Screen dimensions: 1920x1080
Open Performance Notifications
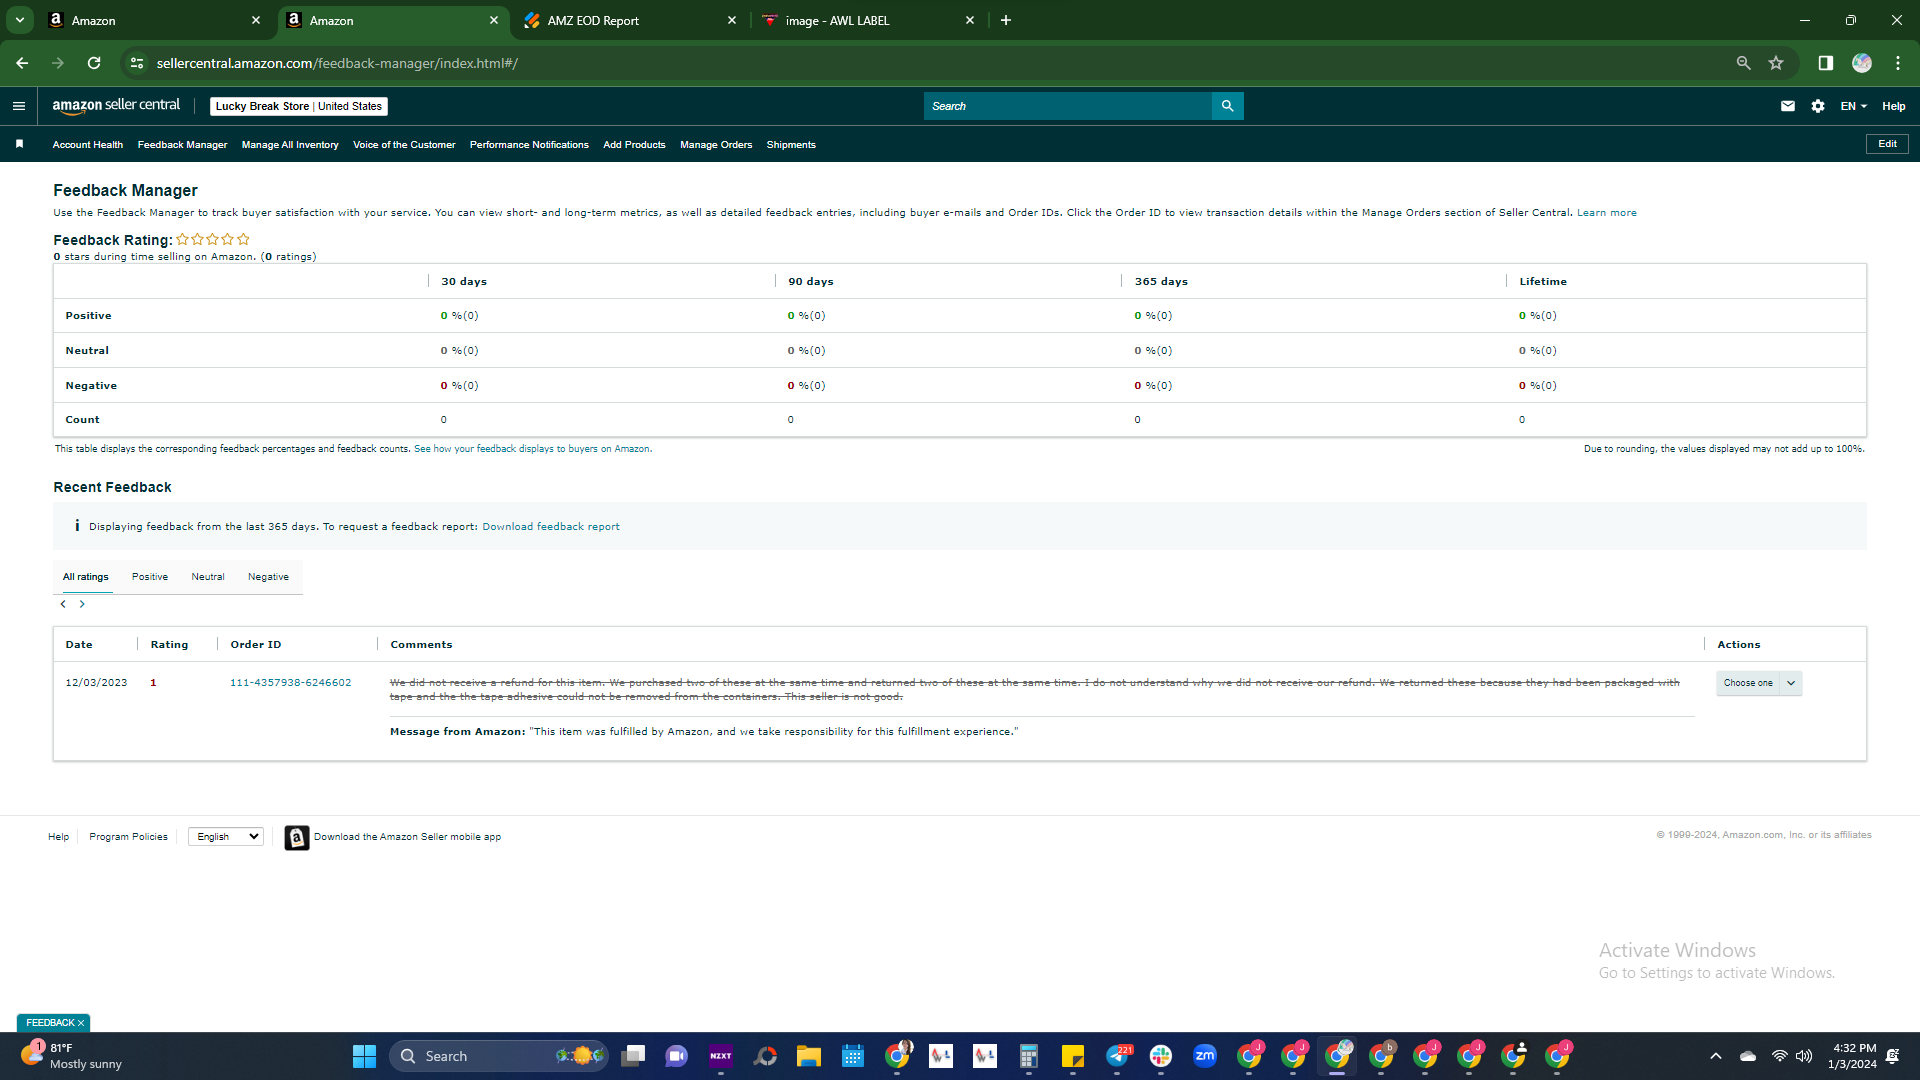[x=529, y=145]
